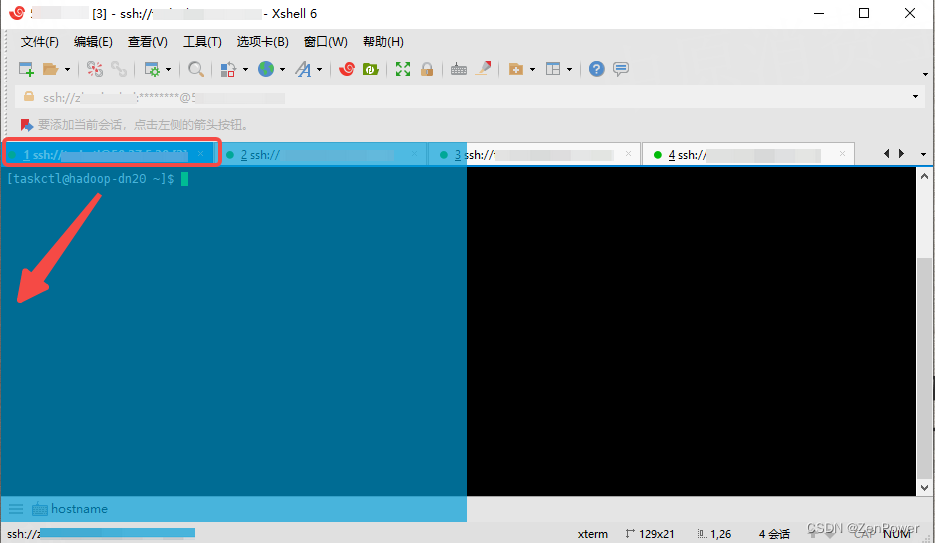
Task: Switch to session tab 4
Action: tap(749, 154)
